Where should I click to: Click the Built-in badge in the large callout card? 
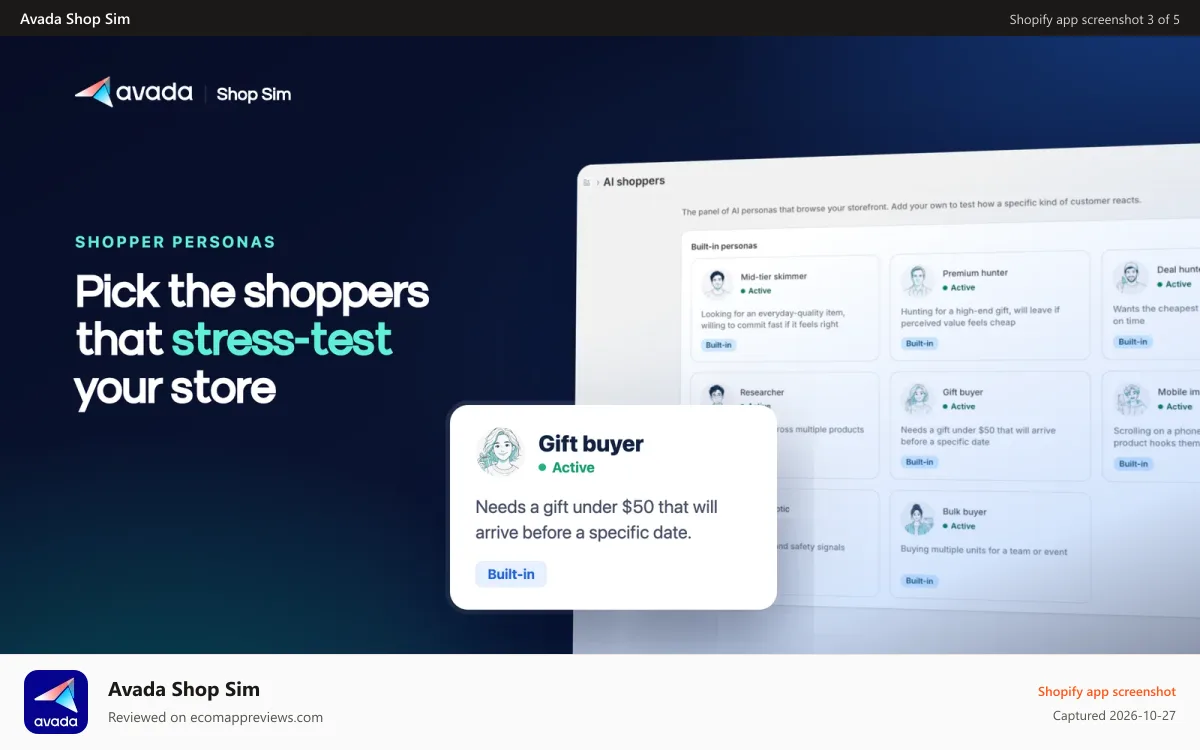point(511,574)
